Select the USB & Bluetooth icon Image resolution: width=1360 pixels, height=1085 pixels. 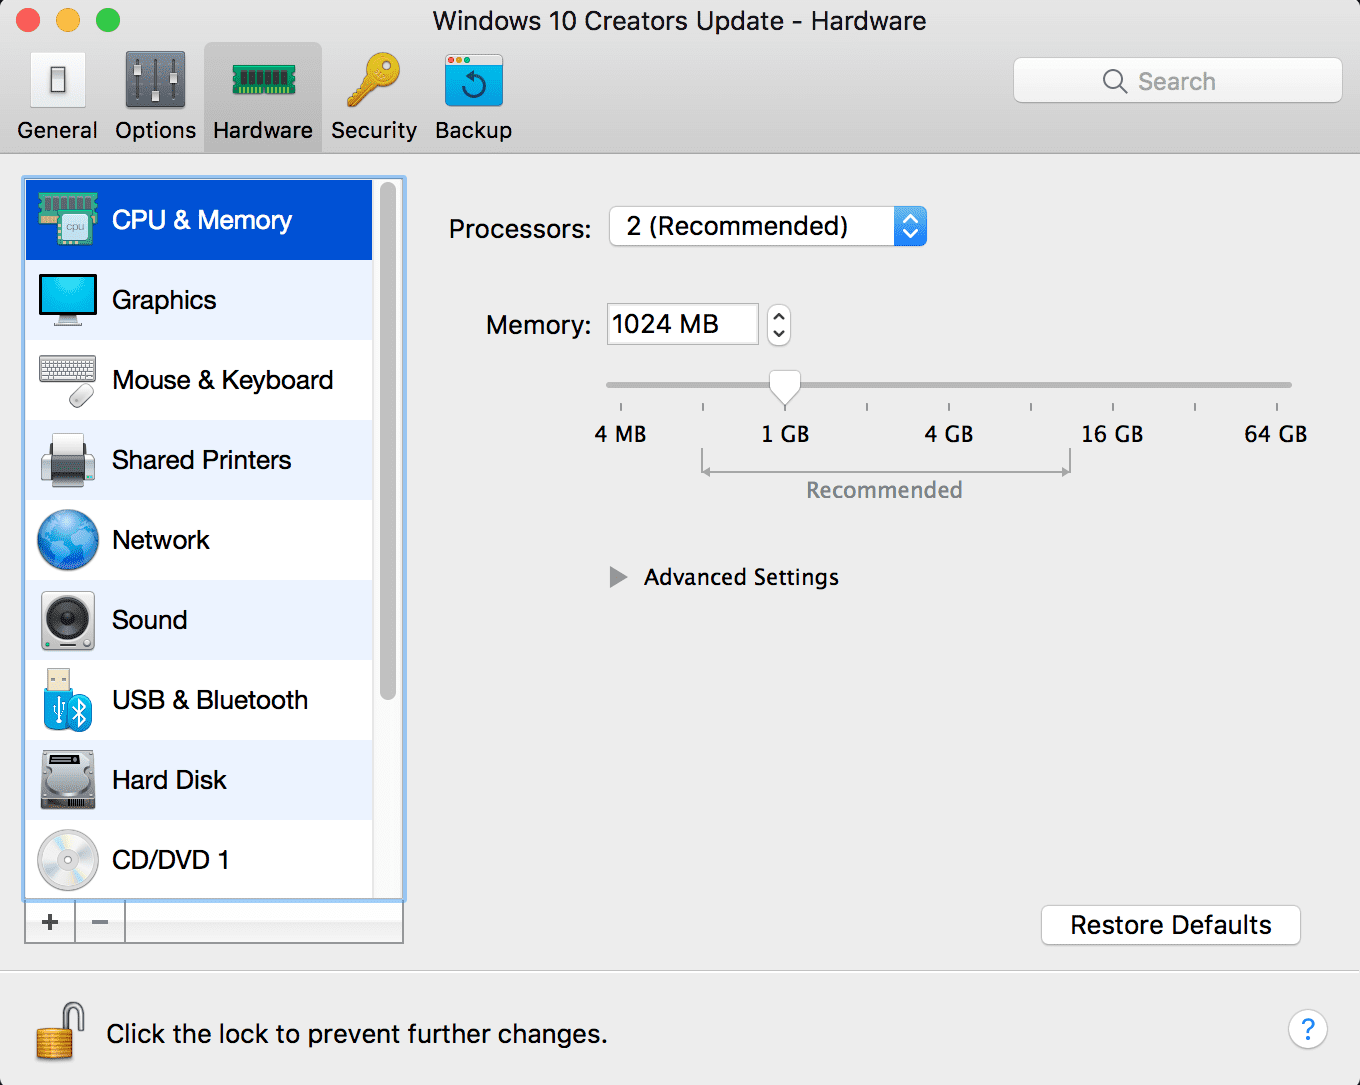coord(68,700)
